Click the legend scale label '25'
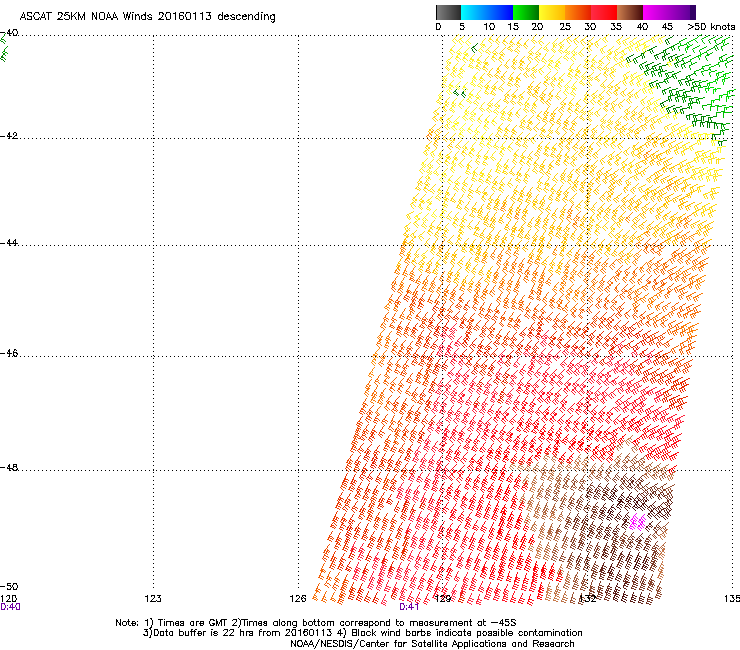 (565, 27)
